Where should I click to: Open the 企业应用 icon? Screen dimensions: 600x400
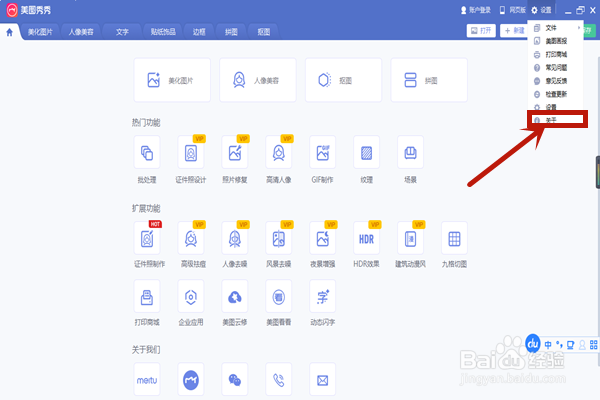[191, 296]
